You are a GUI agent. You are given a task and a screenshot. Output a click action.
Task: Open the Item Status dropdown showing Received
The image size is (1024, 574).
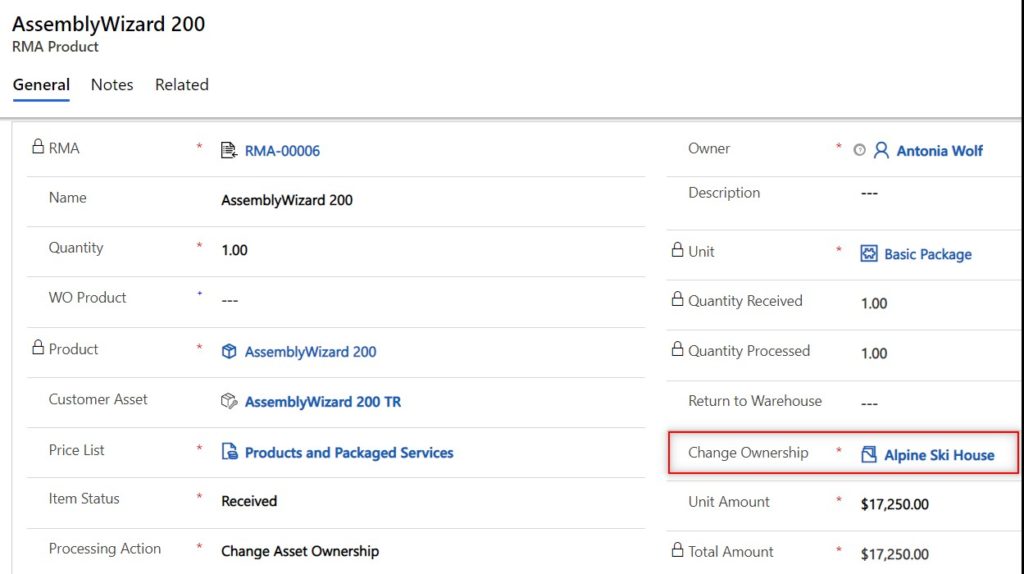click(249, 502)
